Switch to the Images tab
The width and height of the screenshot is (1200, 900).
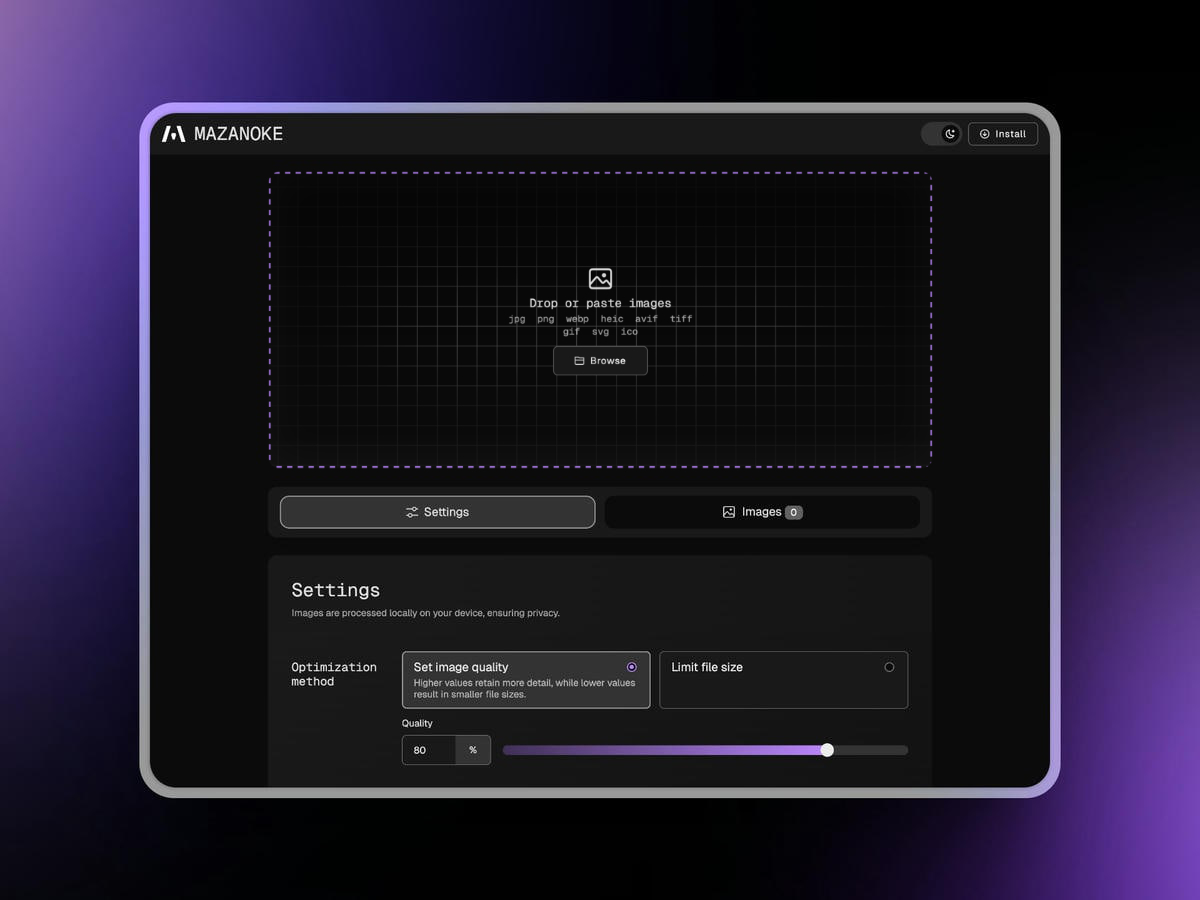(x=763, y=511)
